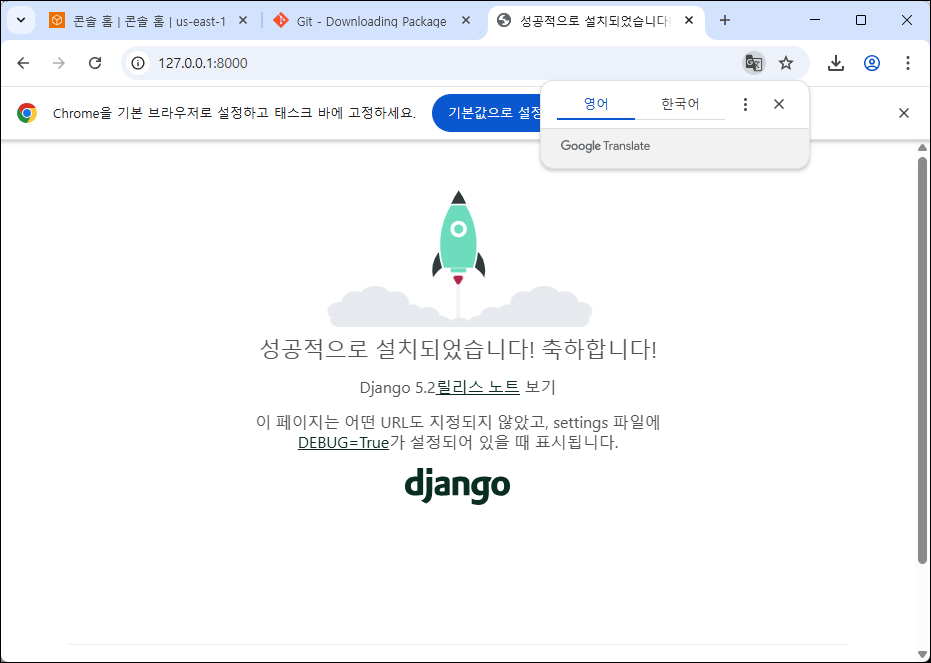Viewport: 931px width, 663px height.
Task: Dismiss the default browser infobar
Action: click(x=904, y=113)
